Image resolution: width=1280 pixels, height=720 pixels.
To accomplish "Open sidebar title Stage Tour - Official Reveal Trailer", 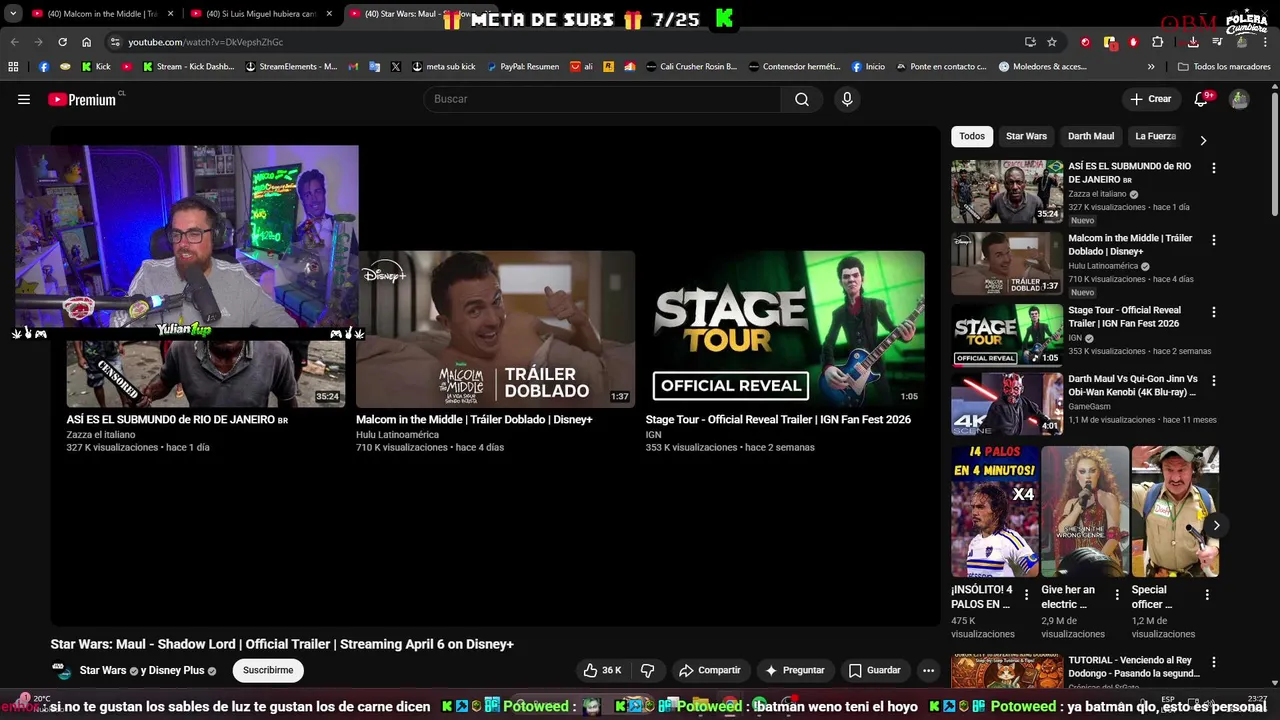I will coord(1124,317).
